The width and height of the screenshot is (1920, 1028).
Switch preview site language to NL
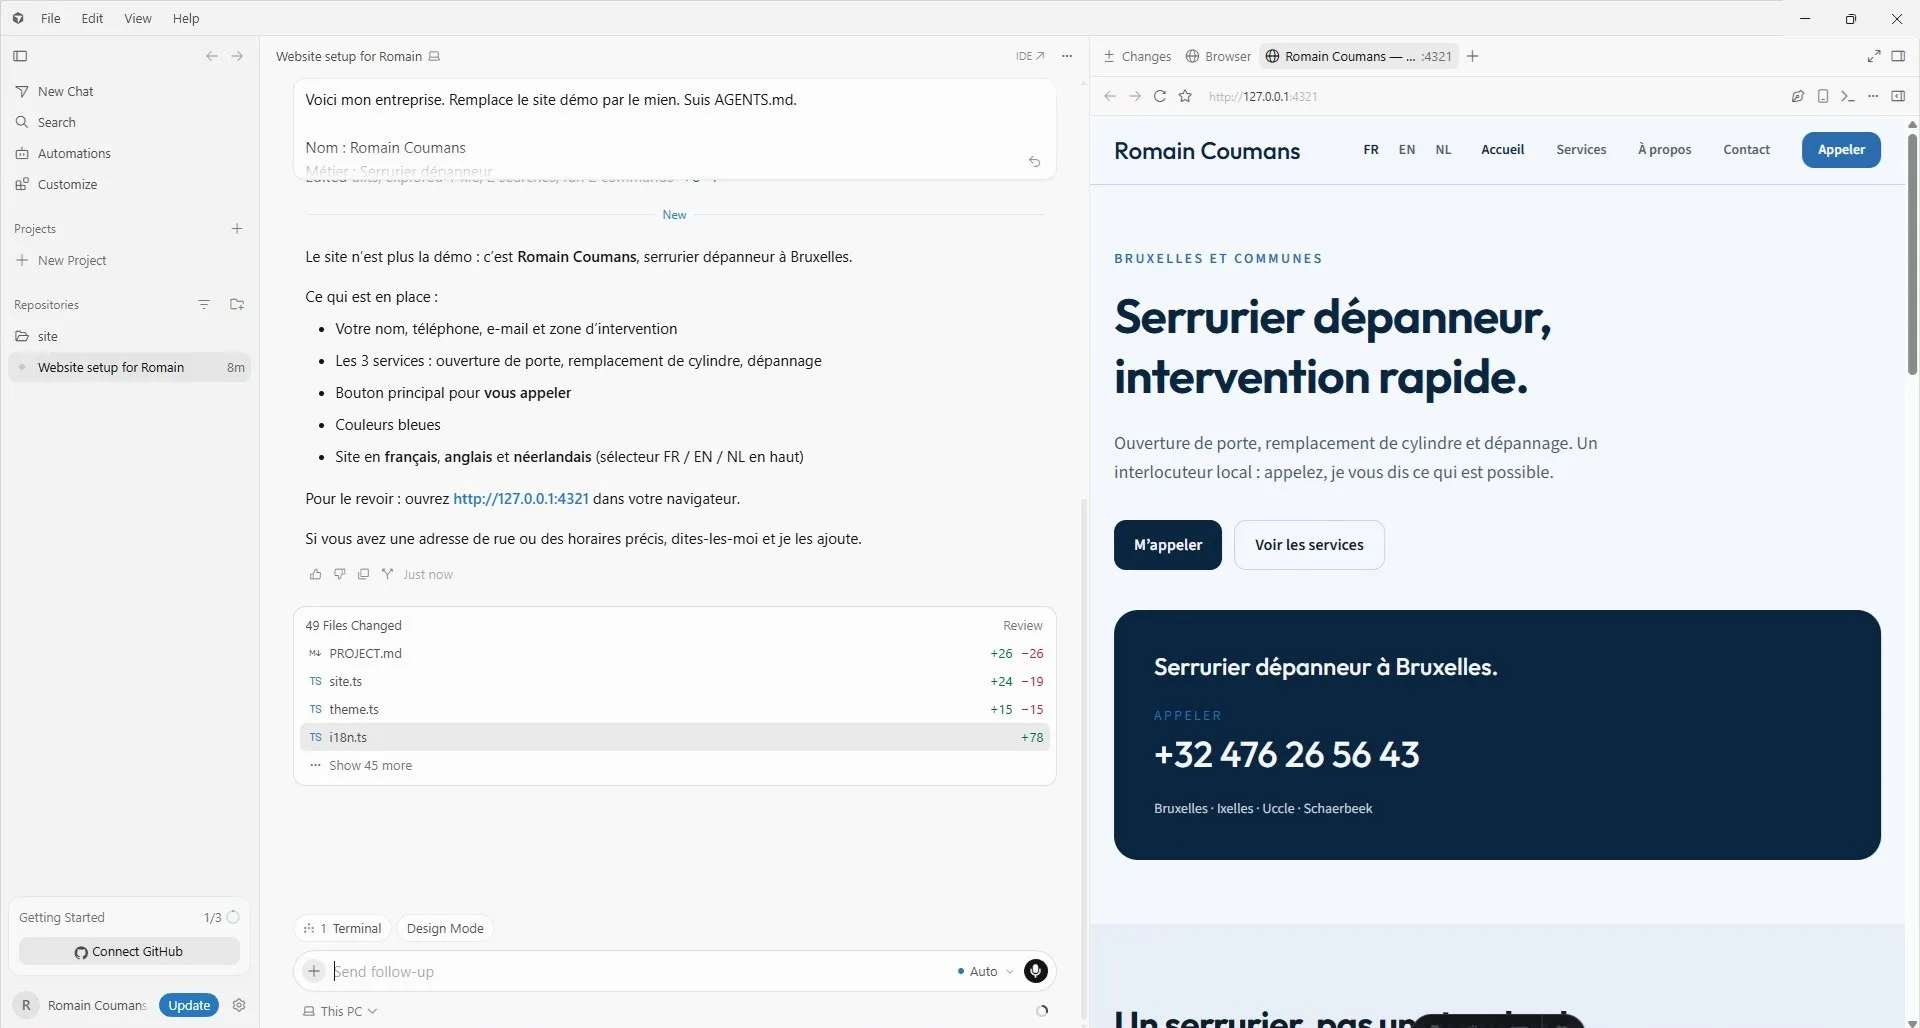tap(1443, 150)
